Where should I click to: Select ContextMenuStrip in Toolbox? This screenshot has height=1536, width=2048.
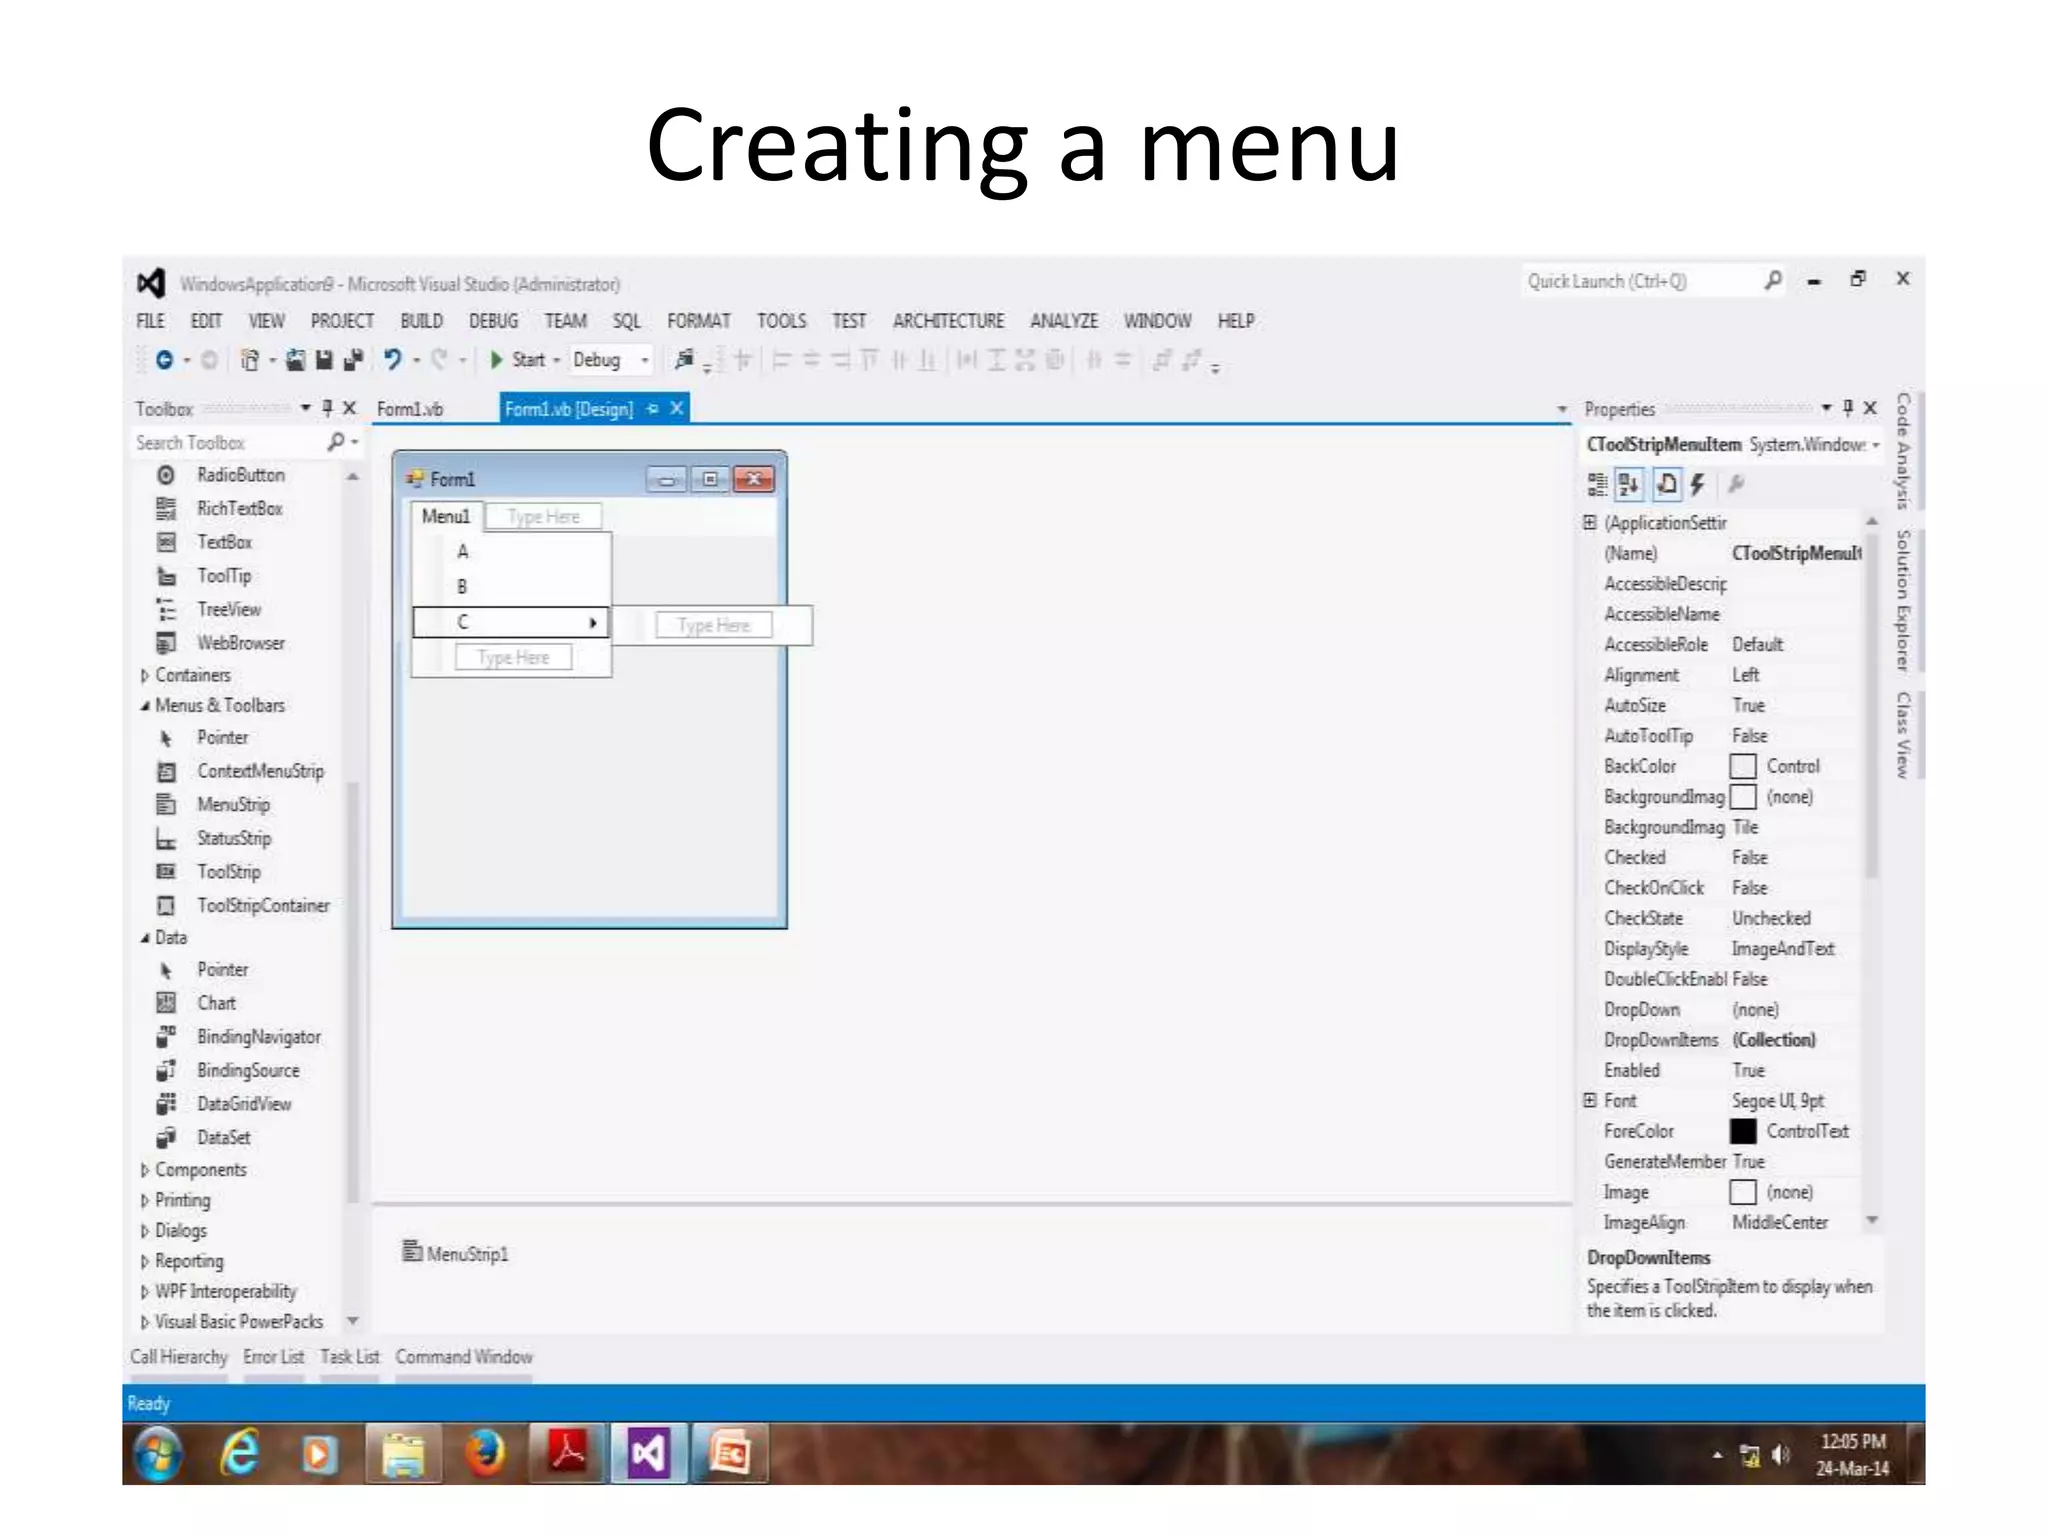coord(260,771)
